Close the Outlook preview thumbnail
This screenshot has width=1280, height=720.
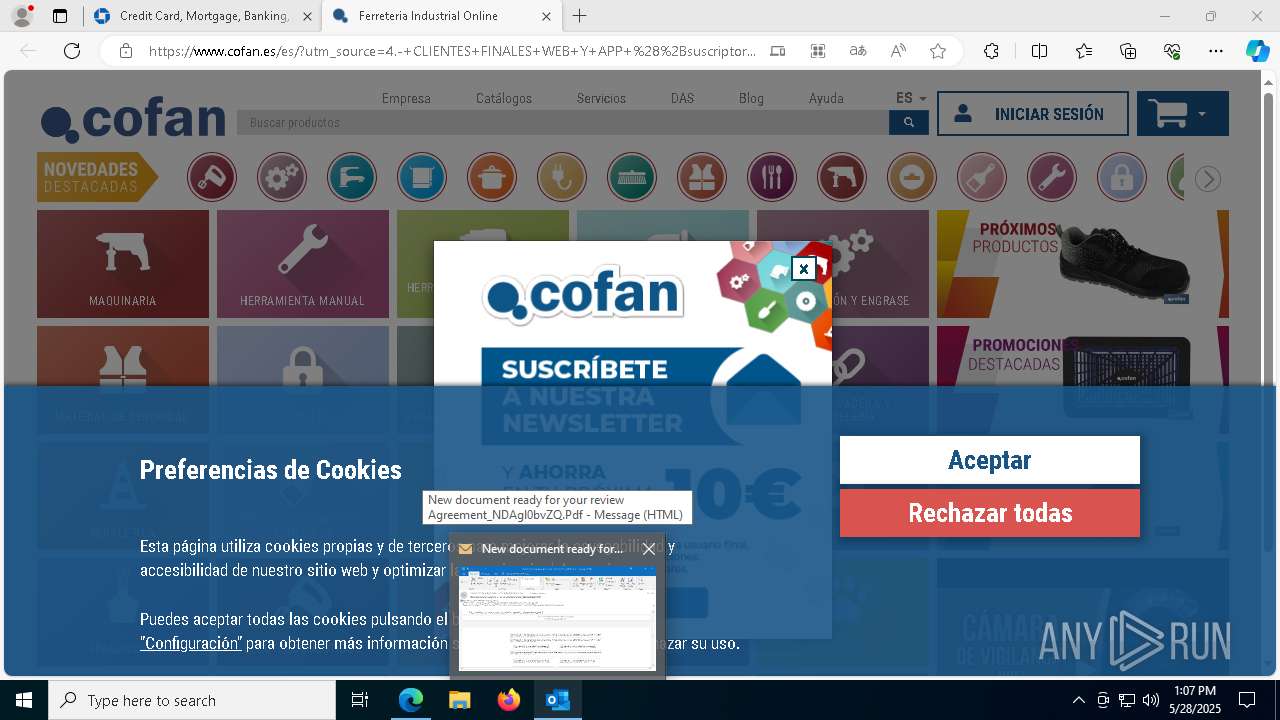[x=649, y=549]
